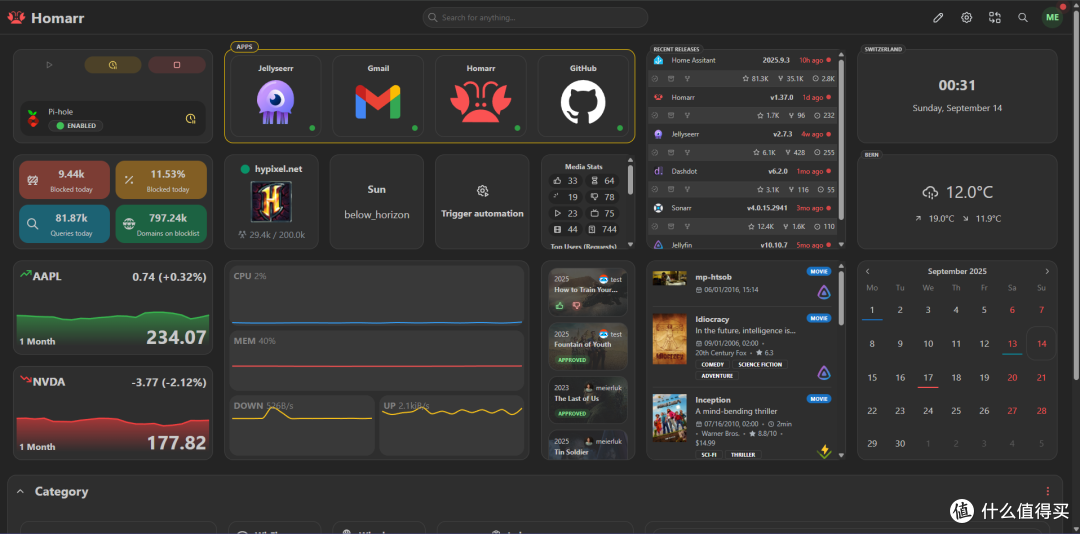1080x534 pixels.
Task: Open the Jellyseerr app tile
Action: (x=276, y=96)
